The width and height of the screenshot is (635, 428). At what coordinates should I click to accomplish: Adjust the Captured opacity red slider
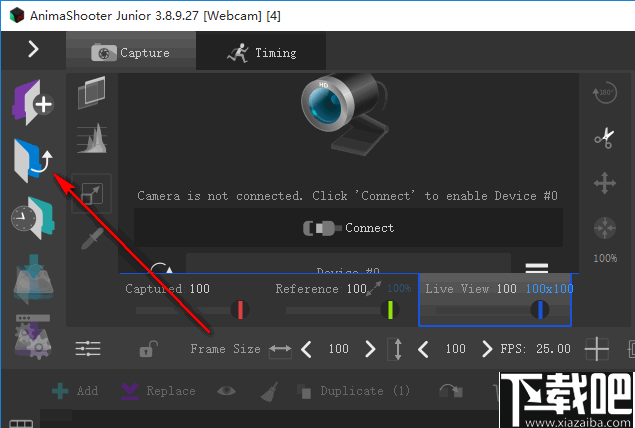pyautogui.click(x=240, y=310)
